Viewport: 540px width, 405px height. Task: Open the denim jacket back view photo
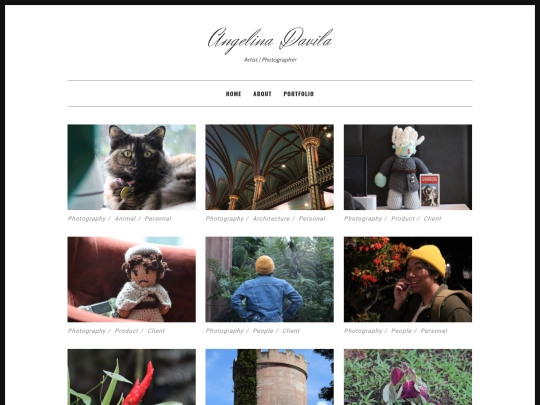(270, 279)
